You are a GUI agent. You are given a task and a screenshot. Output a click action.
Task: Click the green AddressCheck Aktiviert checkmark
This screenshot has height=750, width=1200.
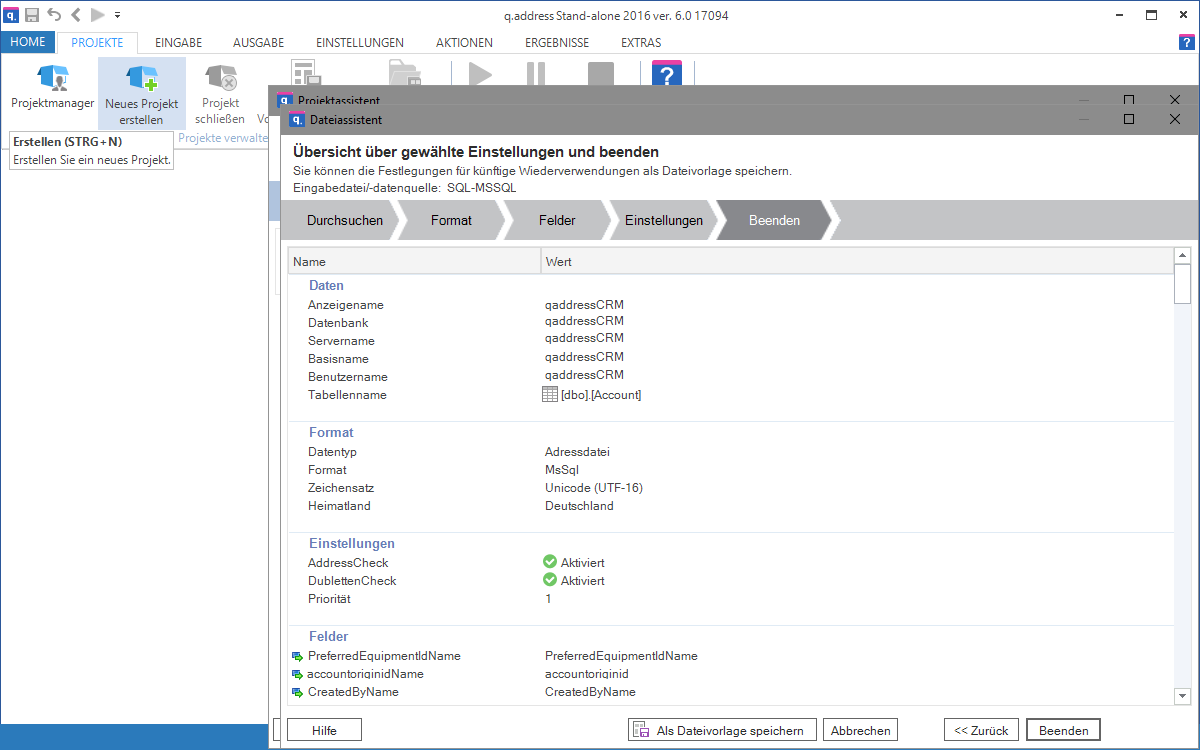(x=549, y=563)
